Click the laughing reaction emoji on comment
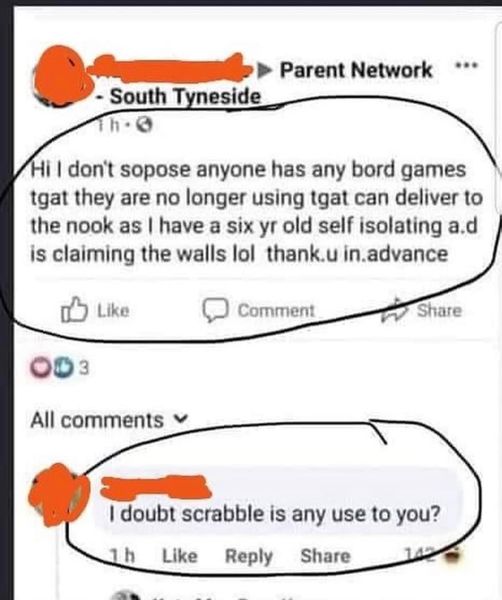This screenshot has height=600, width=502. pos(453,554)
